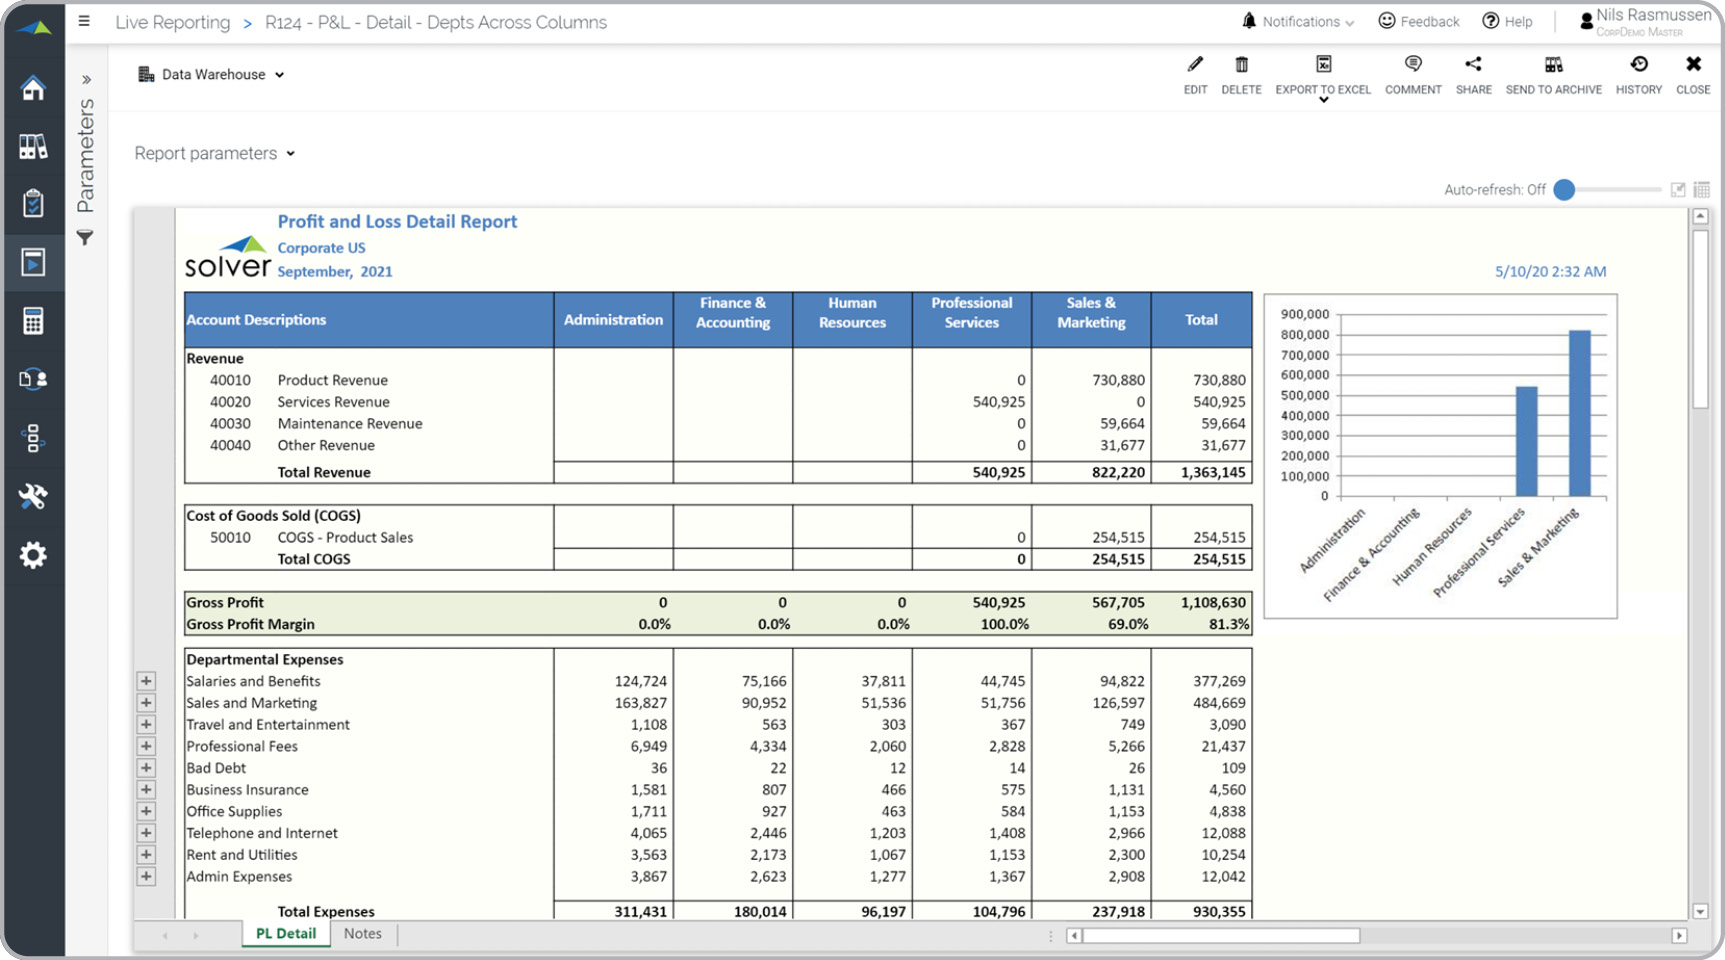Open the Comment tool
The height and width of the screenshot is (960, 1725).
[1412, 66]
